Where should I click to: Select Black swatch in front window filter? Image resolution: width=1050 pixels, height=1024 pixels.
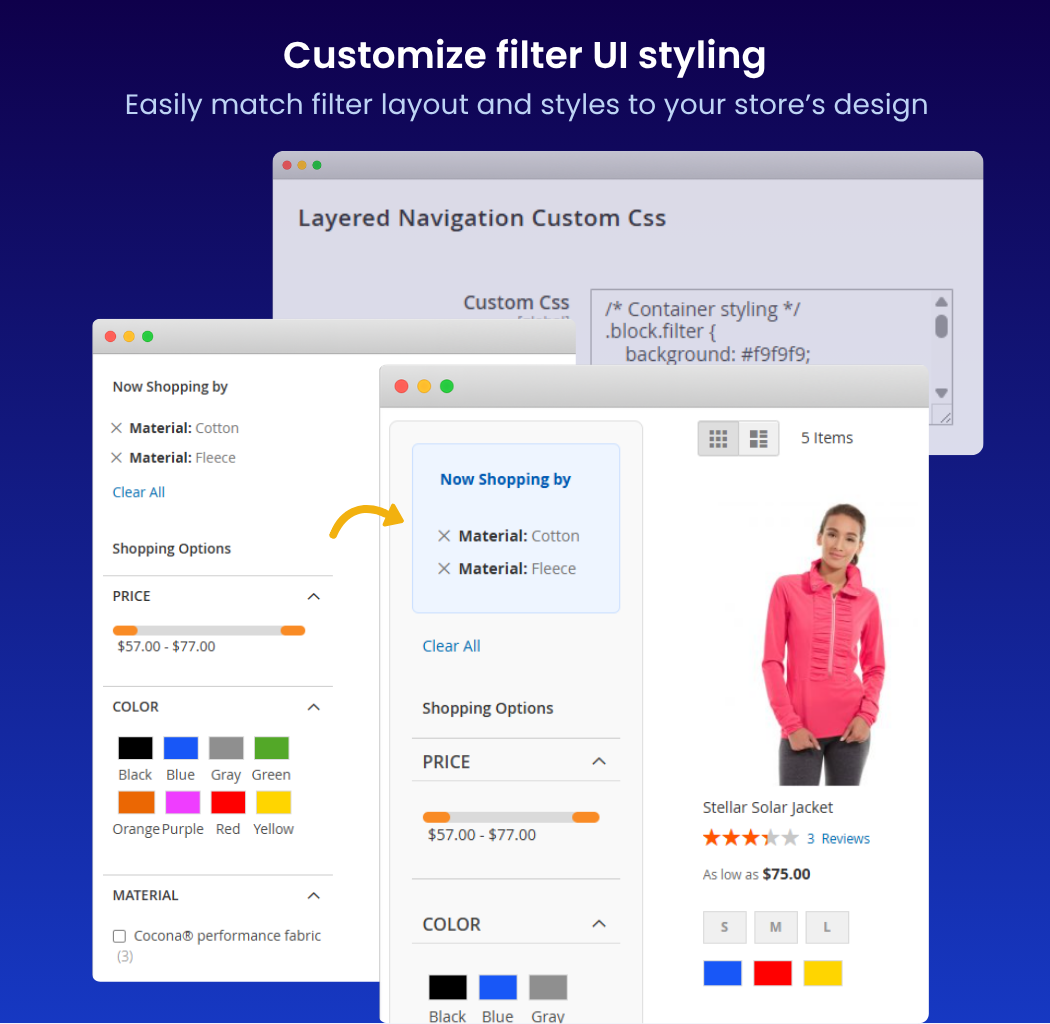447,987
